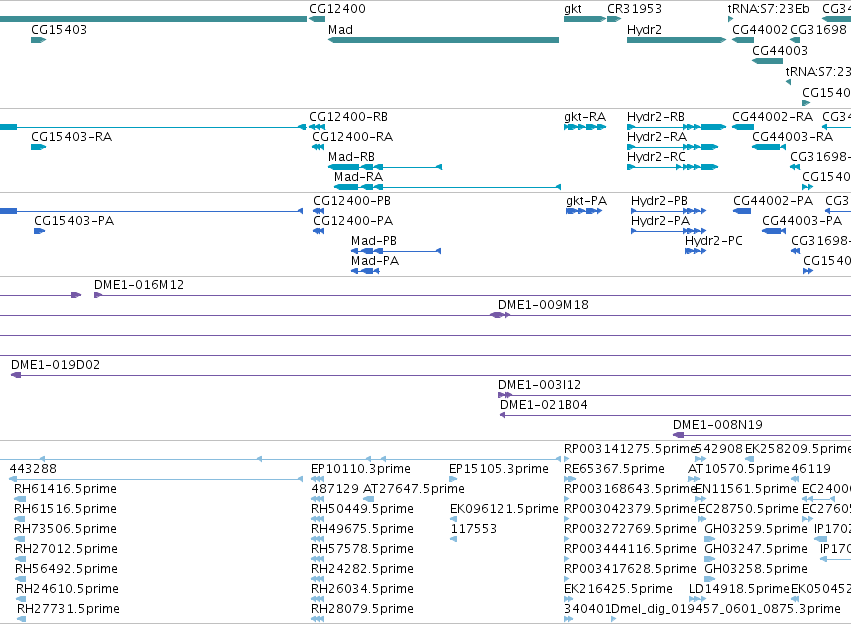Select the CG15403 gene label

click(59, 30)
